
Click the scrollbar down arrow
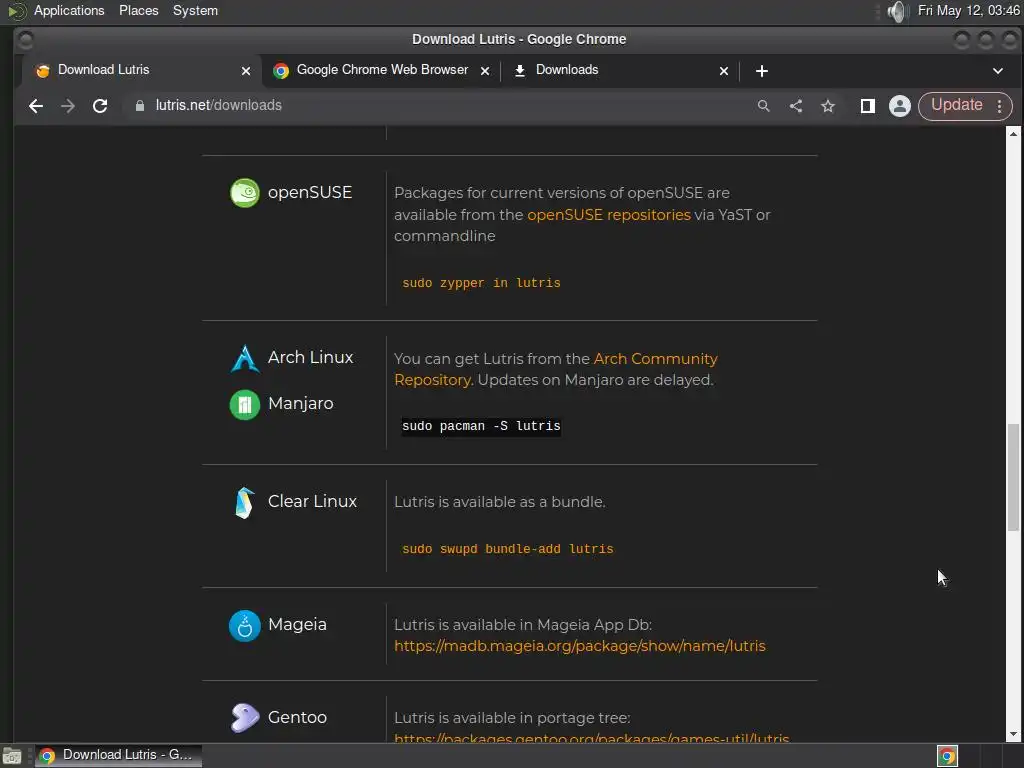[1013, 735]
